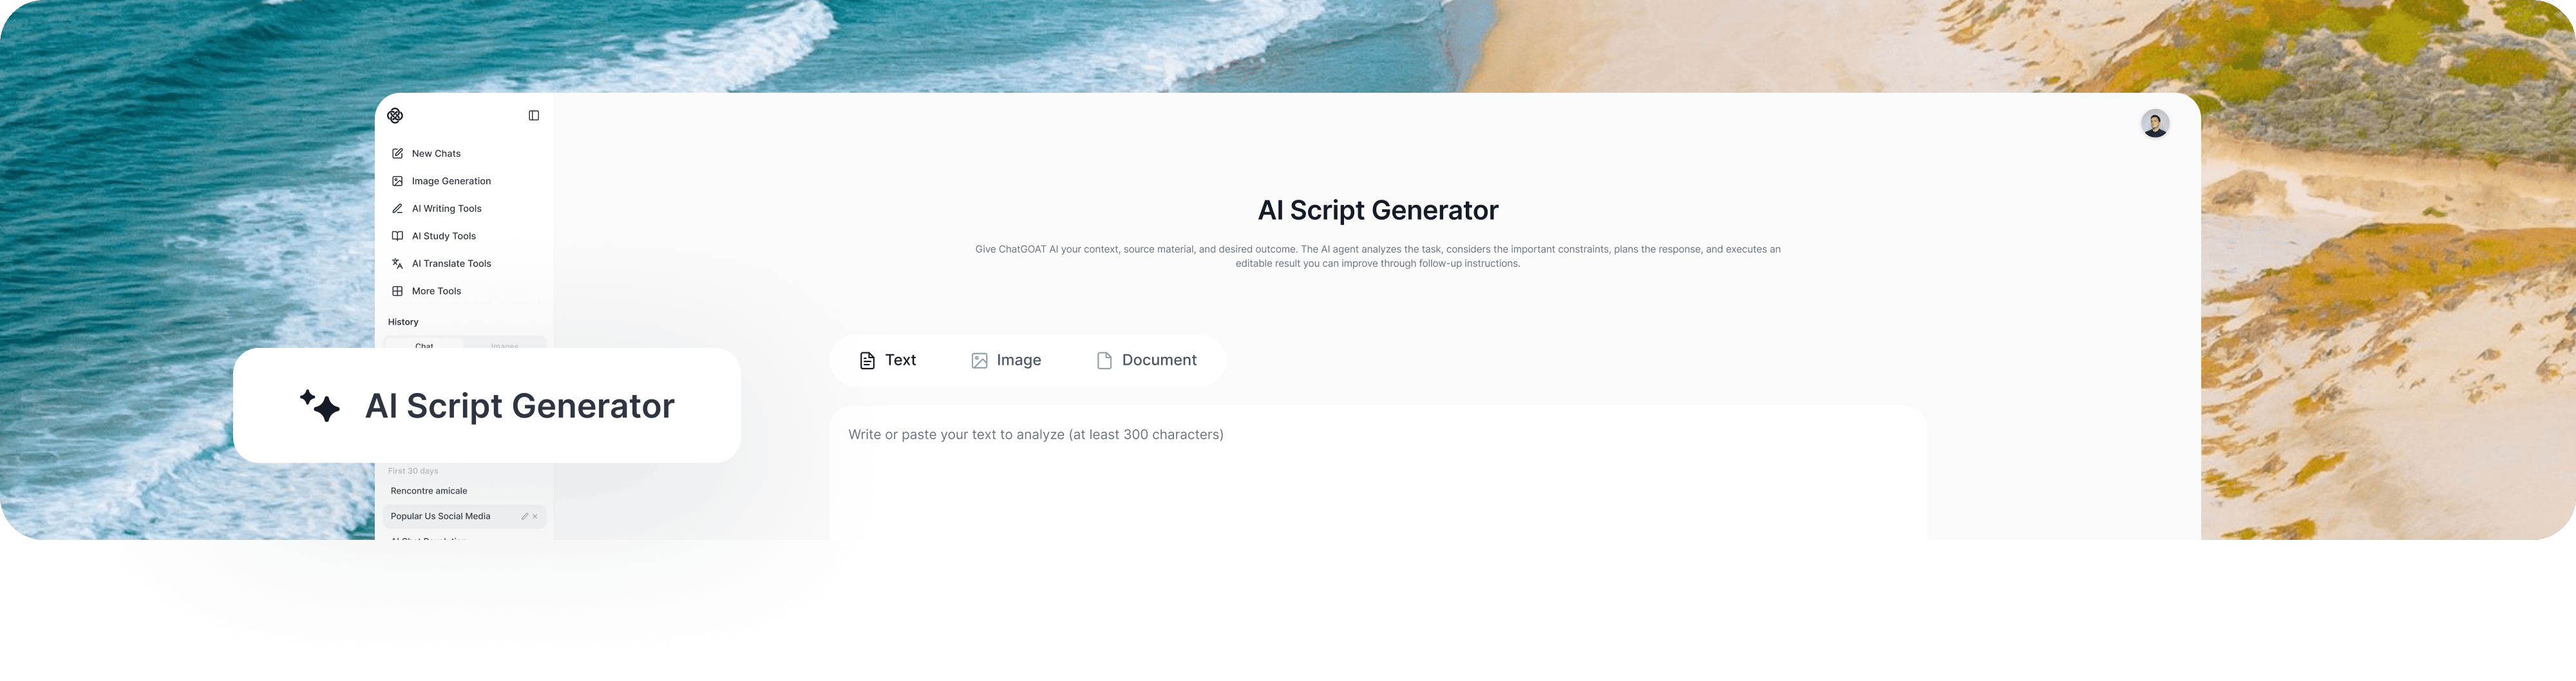Click the AI Study Tools book icon
This screenshot has width=2576, height=681.
[x=397, y=236]
